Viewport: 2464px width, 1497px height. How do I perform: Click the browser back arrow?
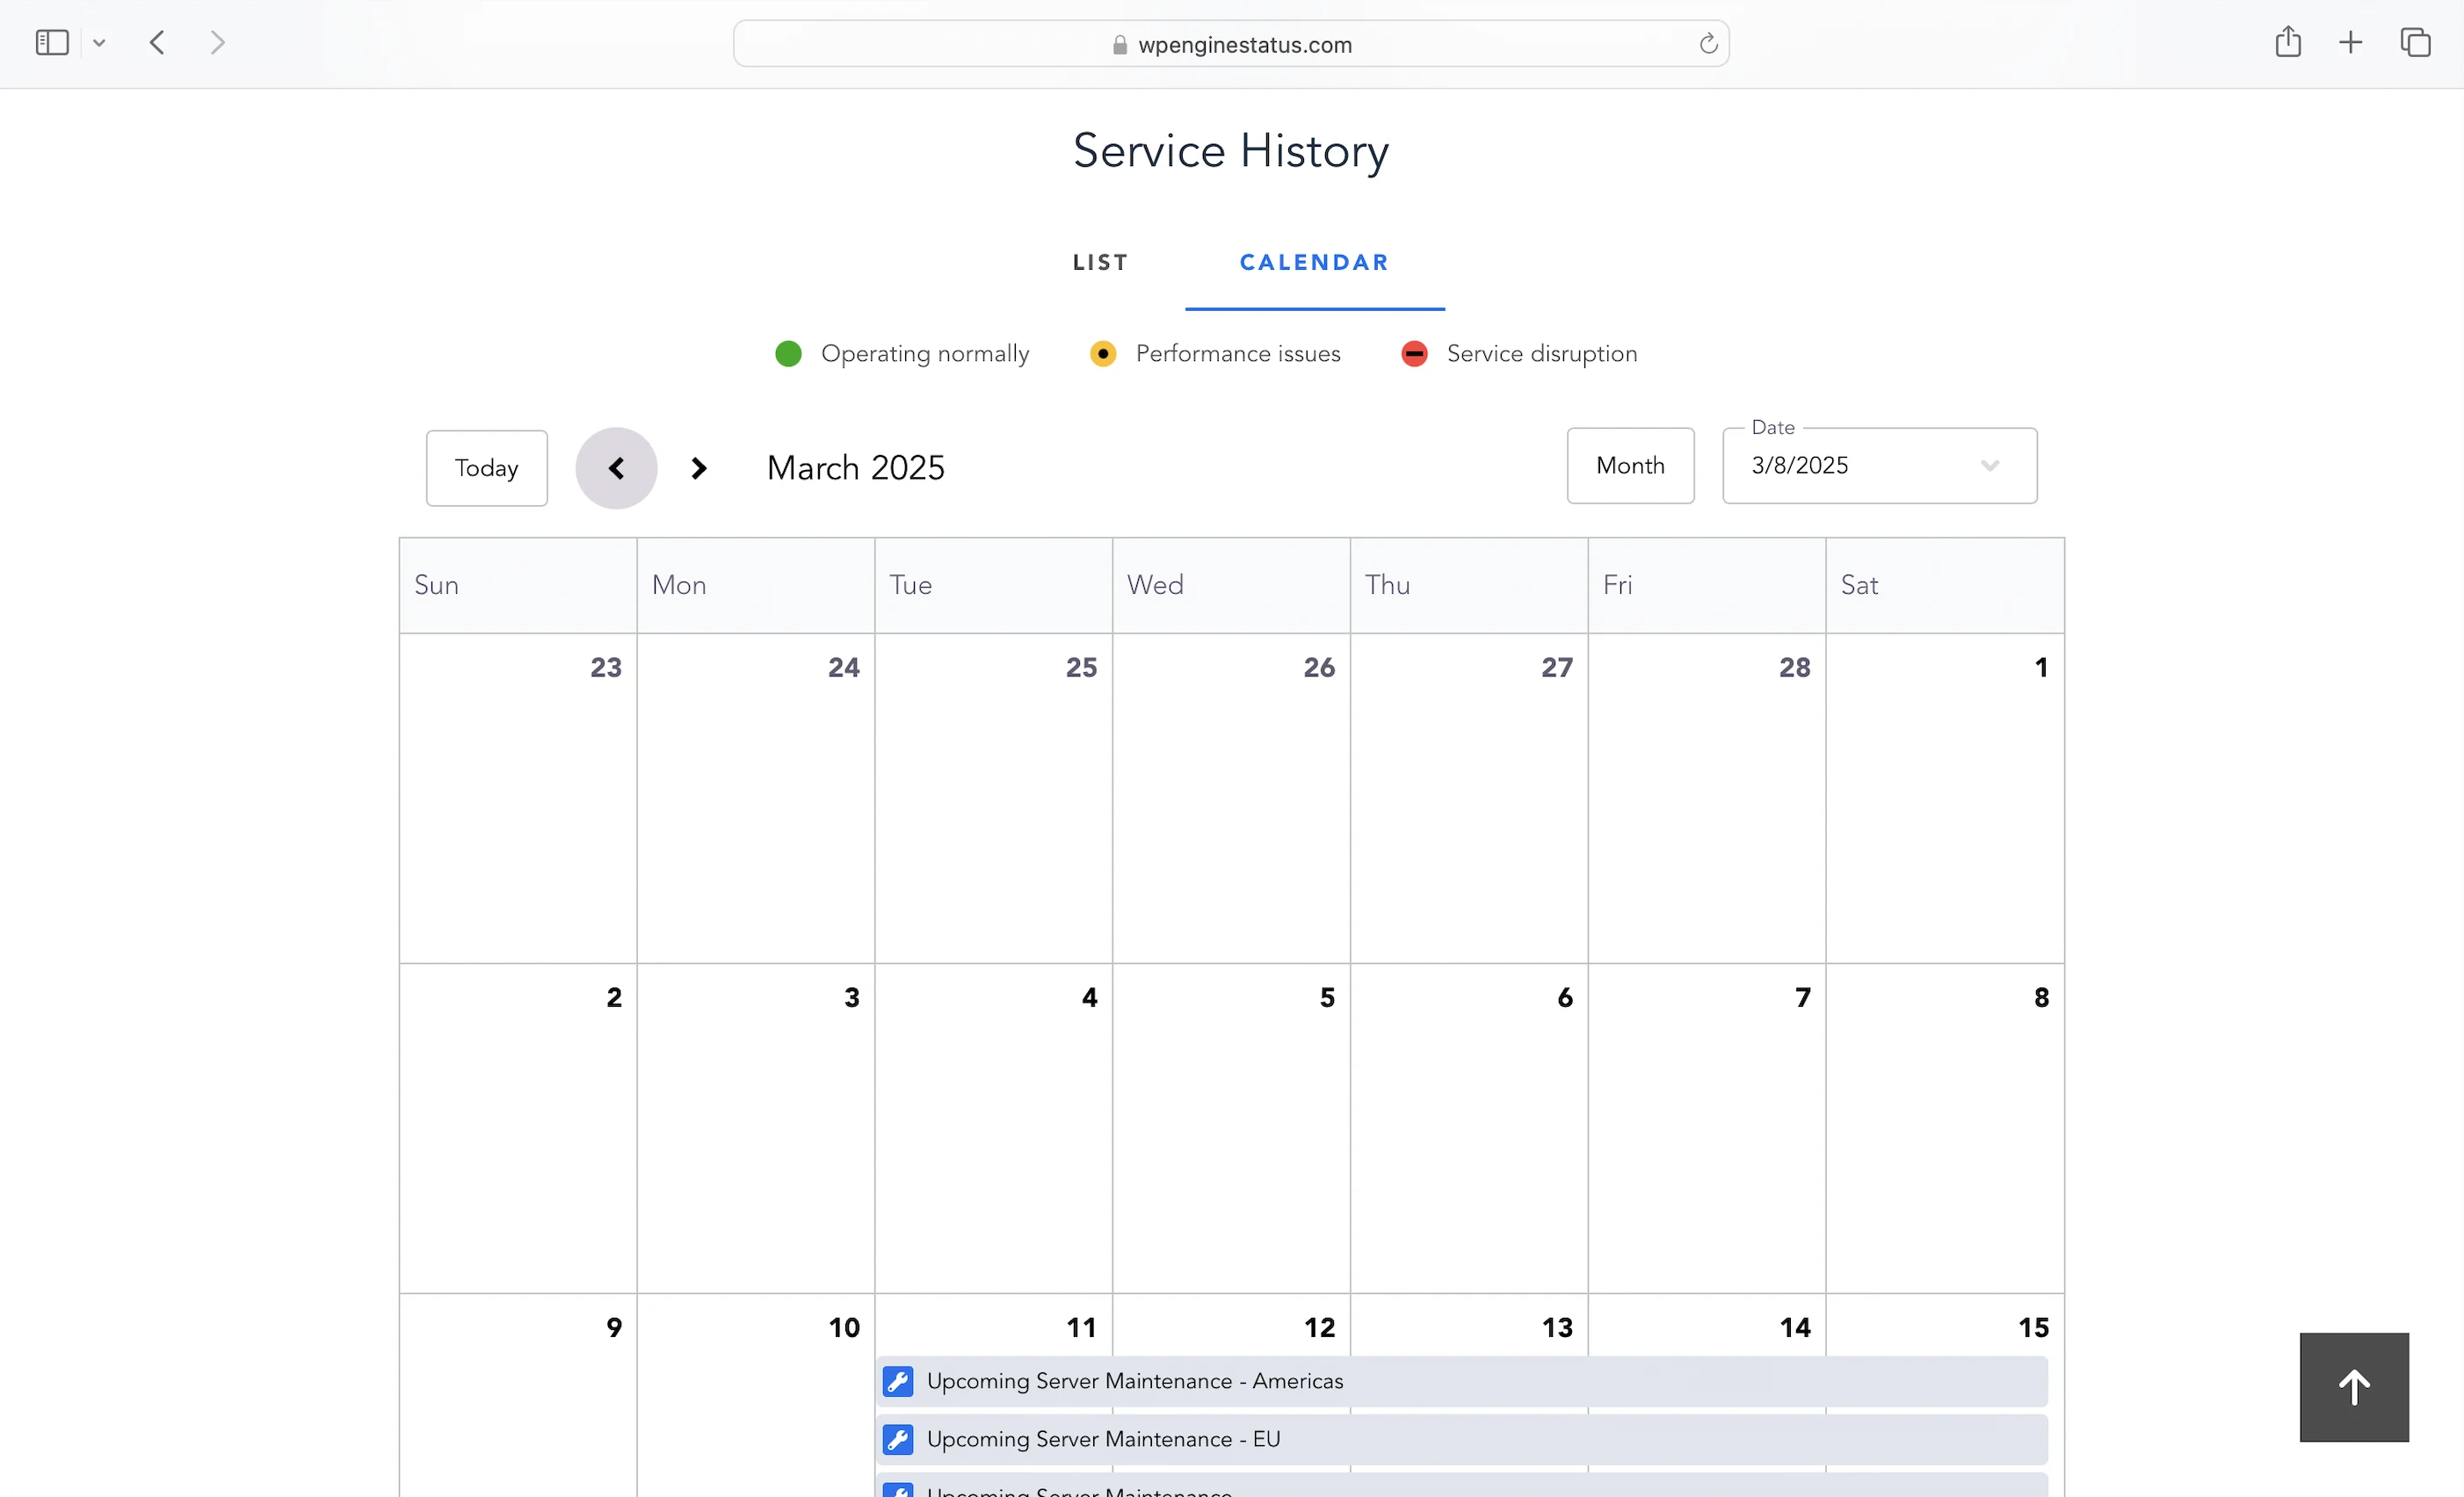[157, 43]
